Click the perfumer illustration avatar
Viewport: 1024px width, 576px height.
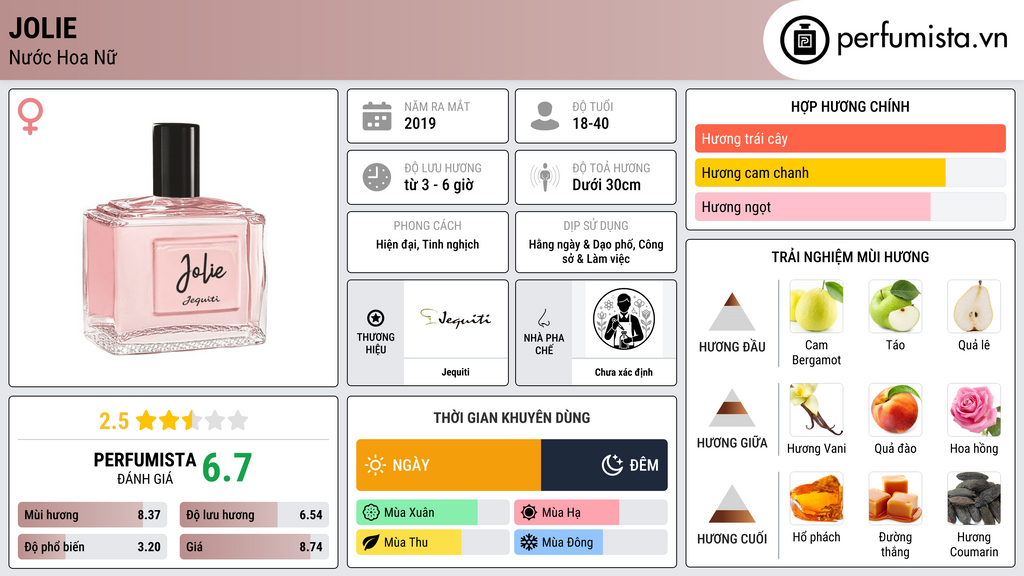click(624, 319)
